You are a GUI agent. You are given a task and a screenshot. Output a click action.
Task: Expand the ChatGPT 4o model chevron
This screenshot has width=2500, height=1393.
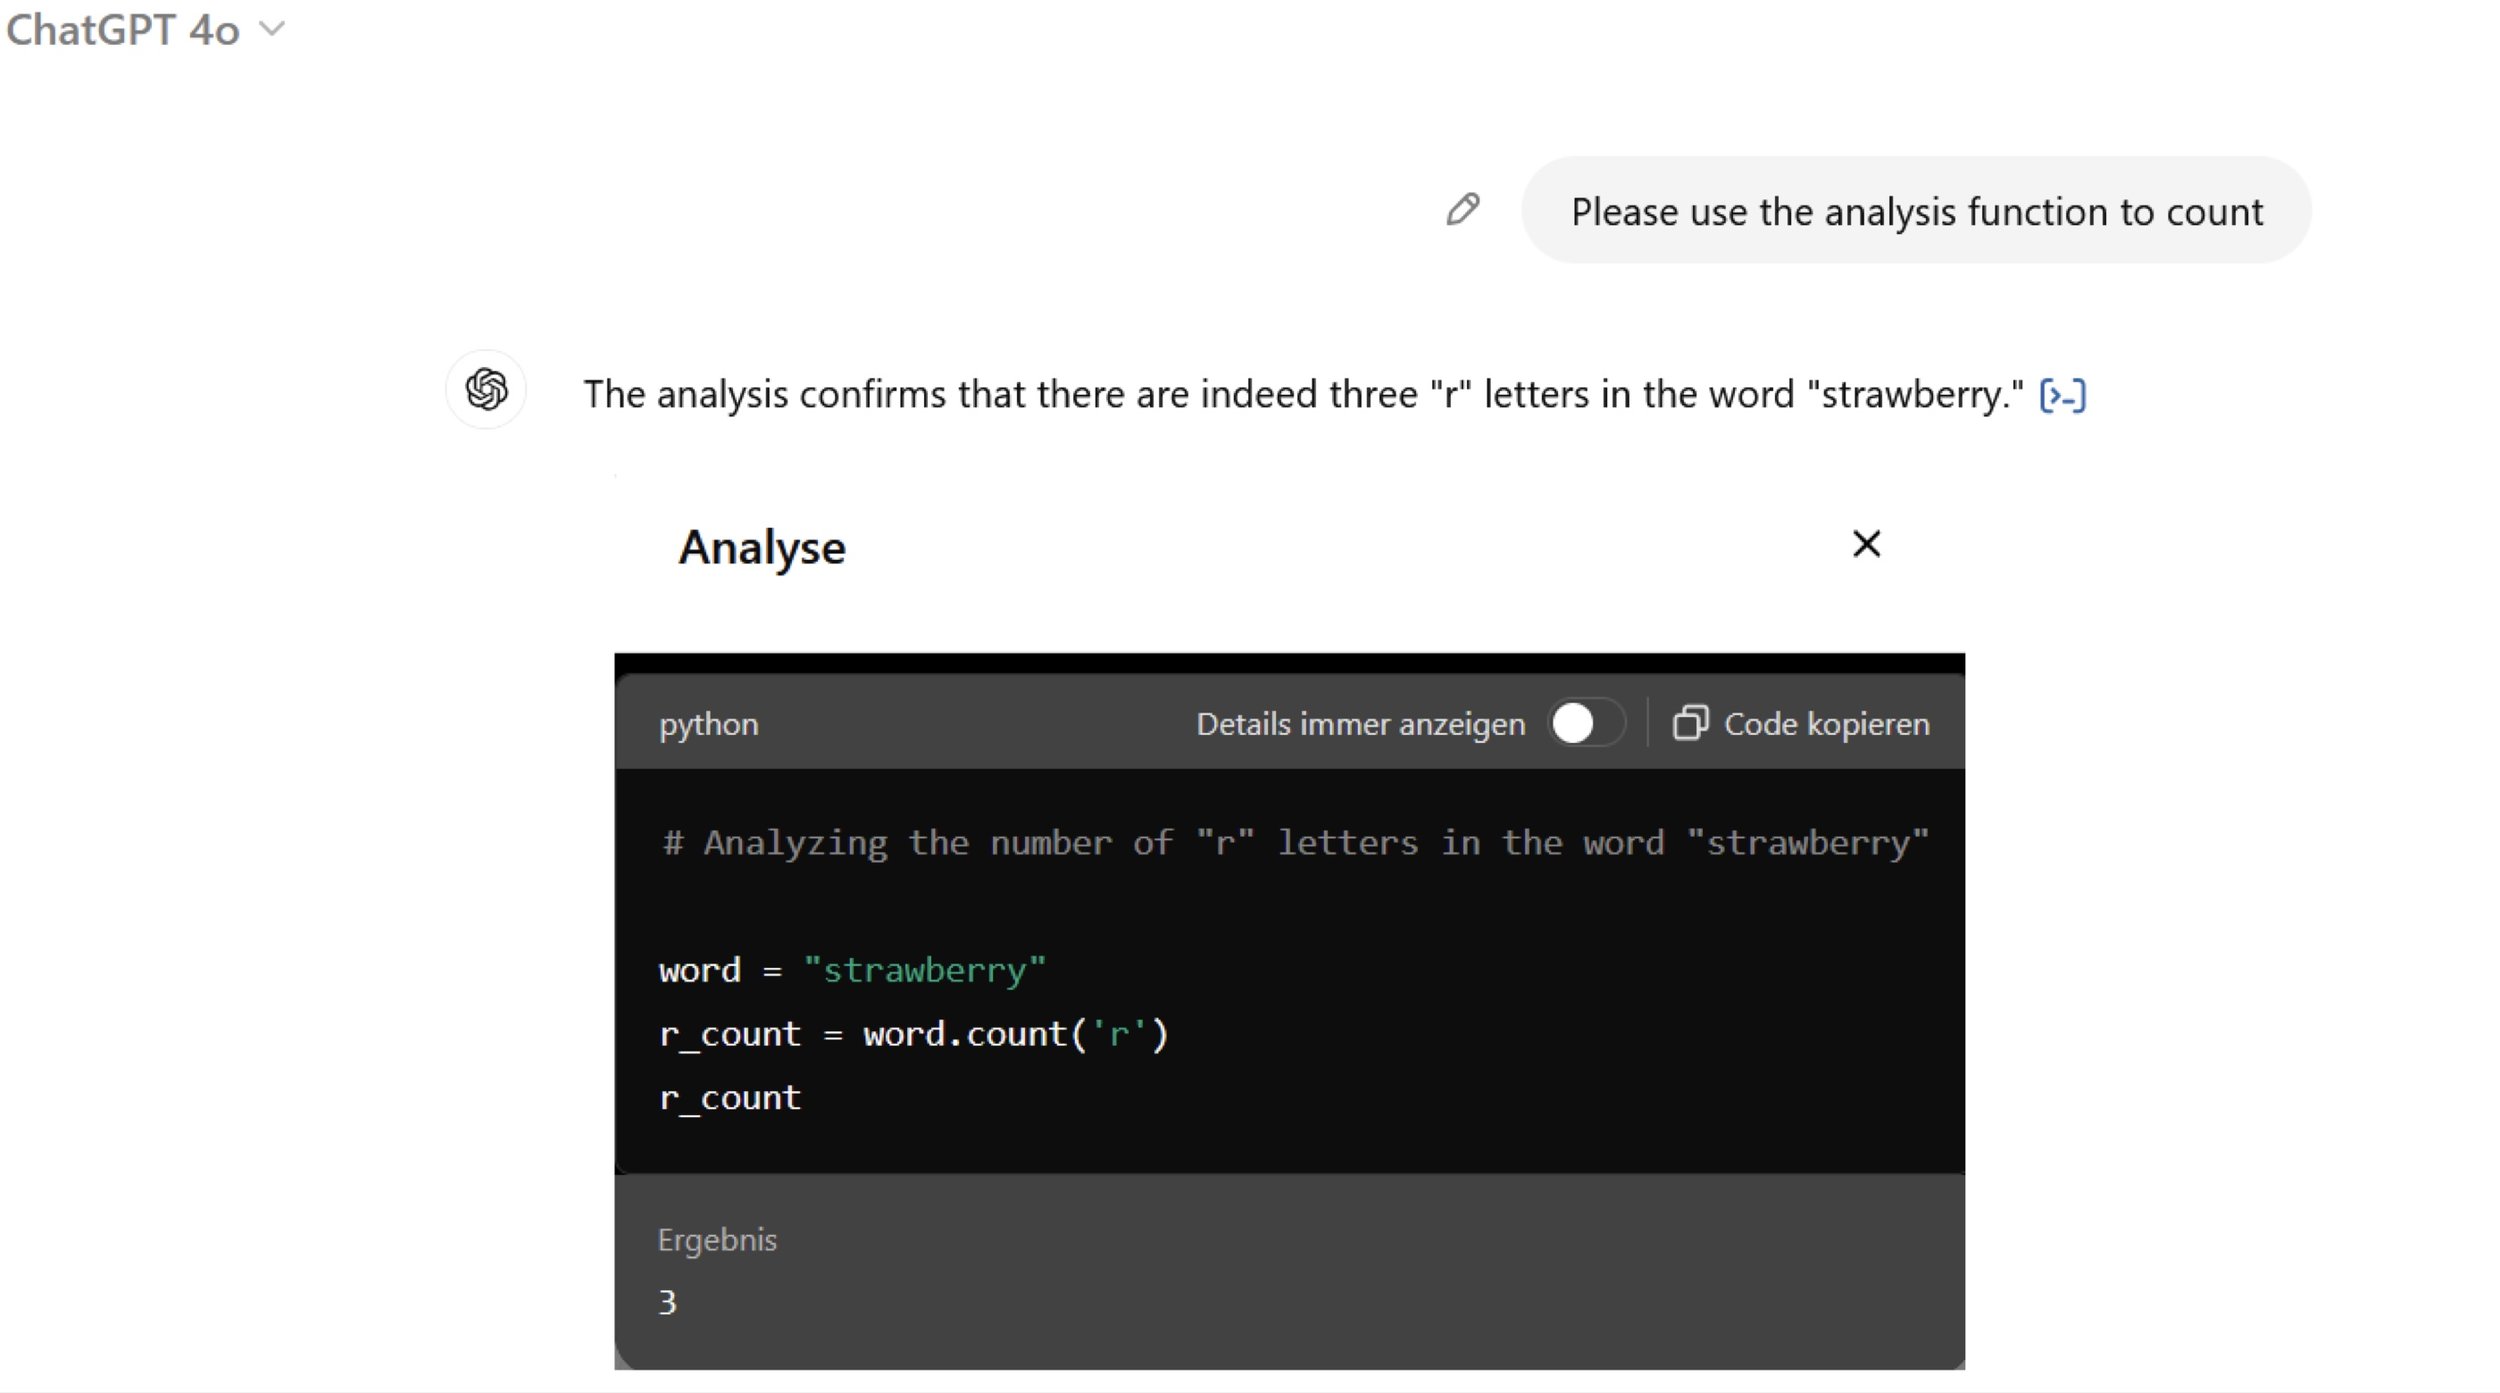click(x=272, y=29)
